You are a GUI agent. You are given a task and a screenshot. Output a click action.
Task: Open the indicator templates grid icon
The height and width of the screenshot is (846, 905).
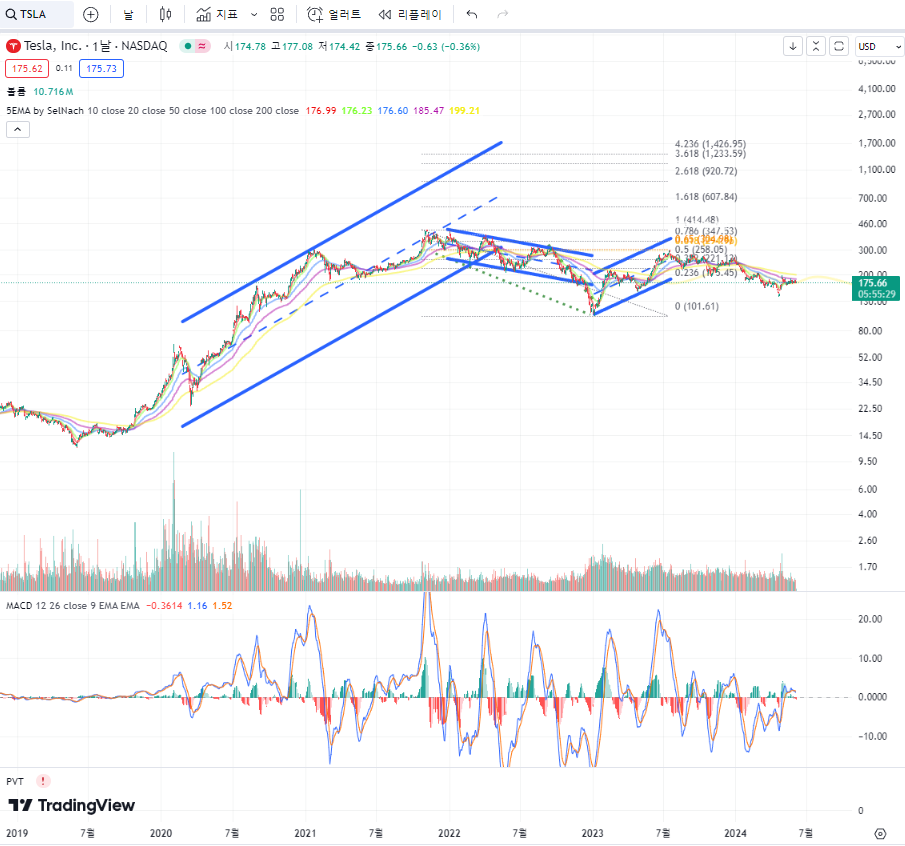(277, 14)
